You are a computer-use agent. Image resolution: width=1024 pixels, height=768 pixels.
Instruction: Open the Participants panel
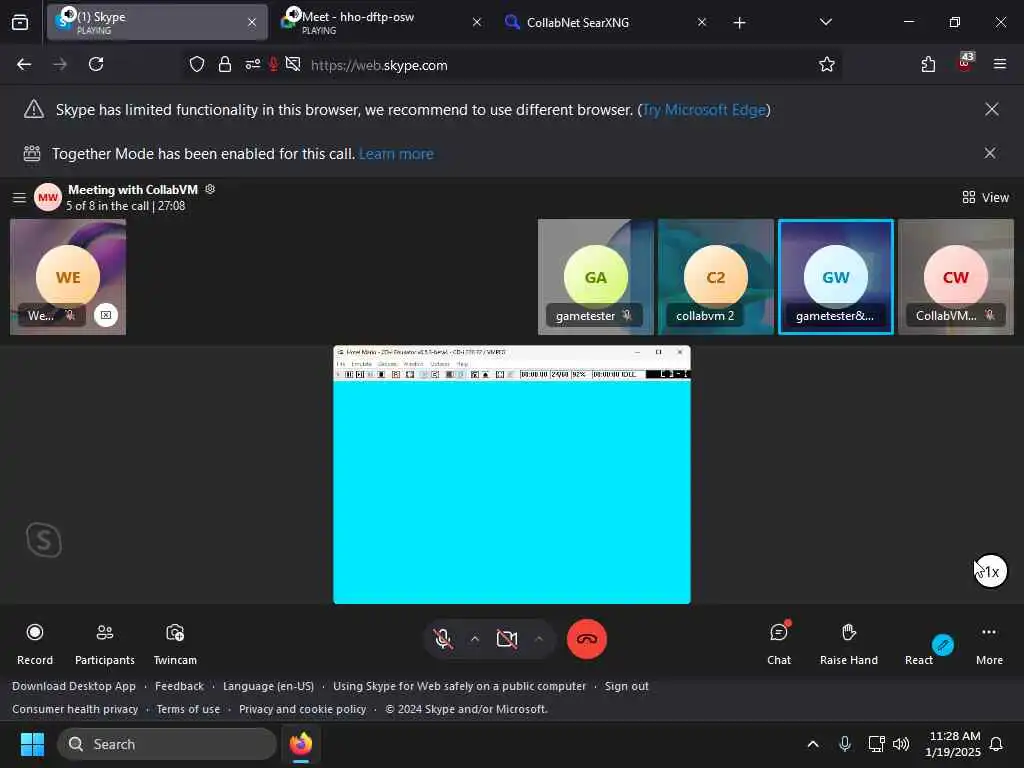point(104,643)
